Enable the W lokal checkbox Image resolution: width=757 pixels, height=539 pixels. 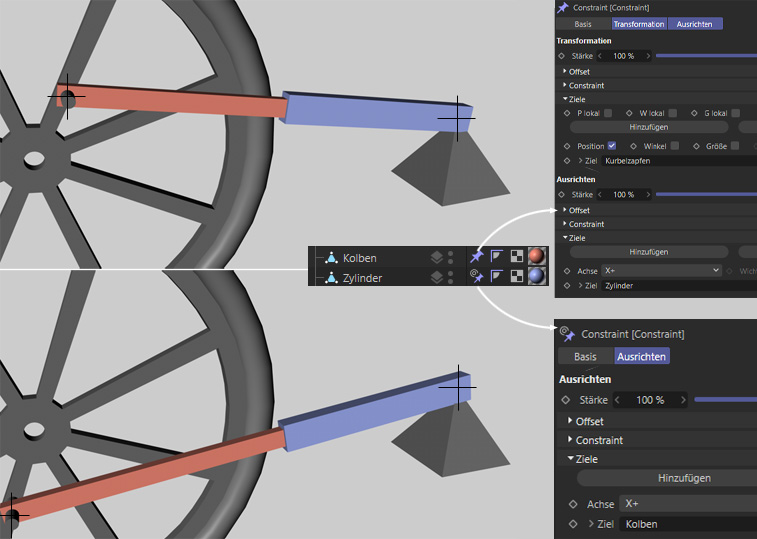pos(673,113)
